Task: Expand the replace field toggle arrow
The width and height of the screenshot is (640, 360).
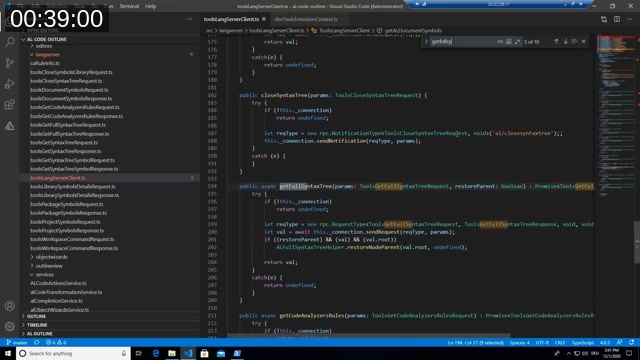Action: coord(426,42)
